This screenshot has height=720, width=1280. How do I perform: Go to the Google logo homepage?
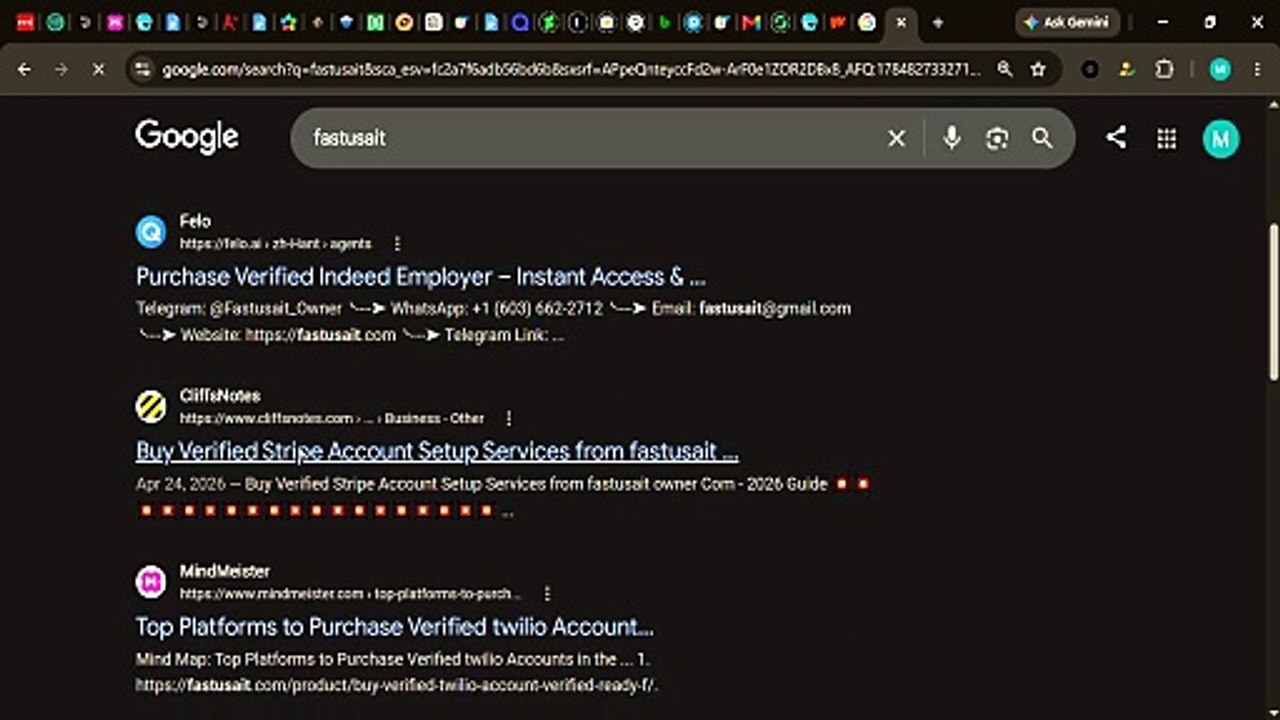[187, 137]
